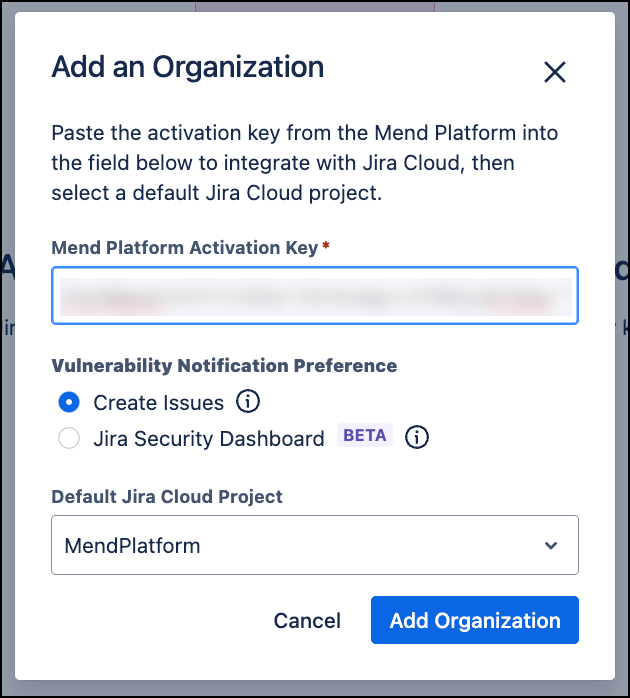Click the Mend Platform Activation Key label

coord(184,248)
